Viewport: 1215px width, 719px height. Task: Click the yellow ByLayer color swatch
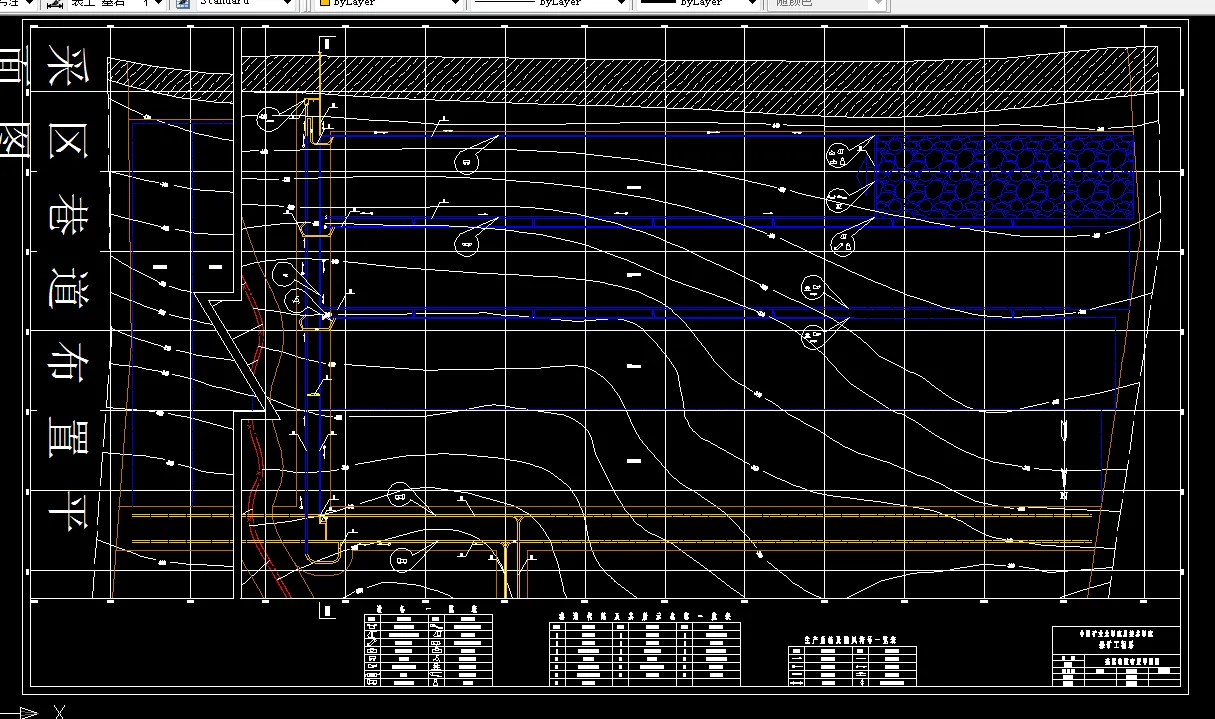click(x=324, y=4)
